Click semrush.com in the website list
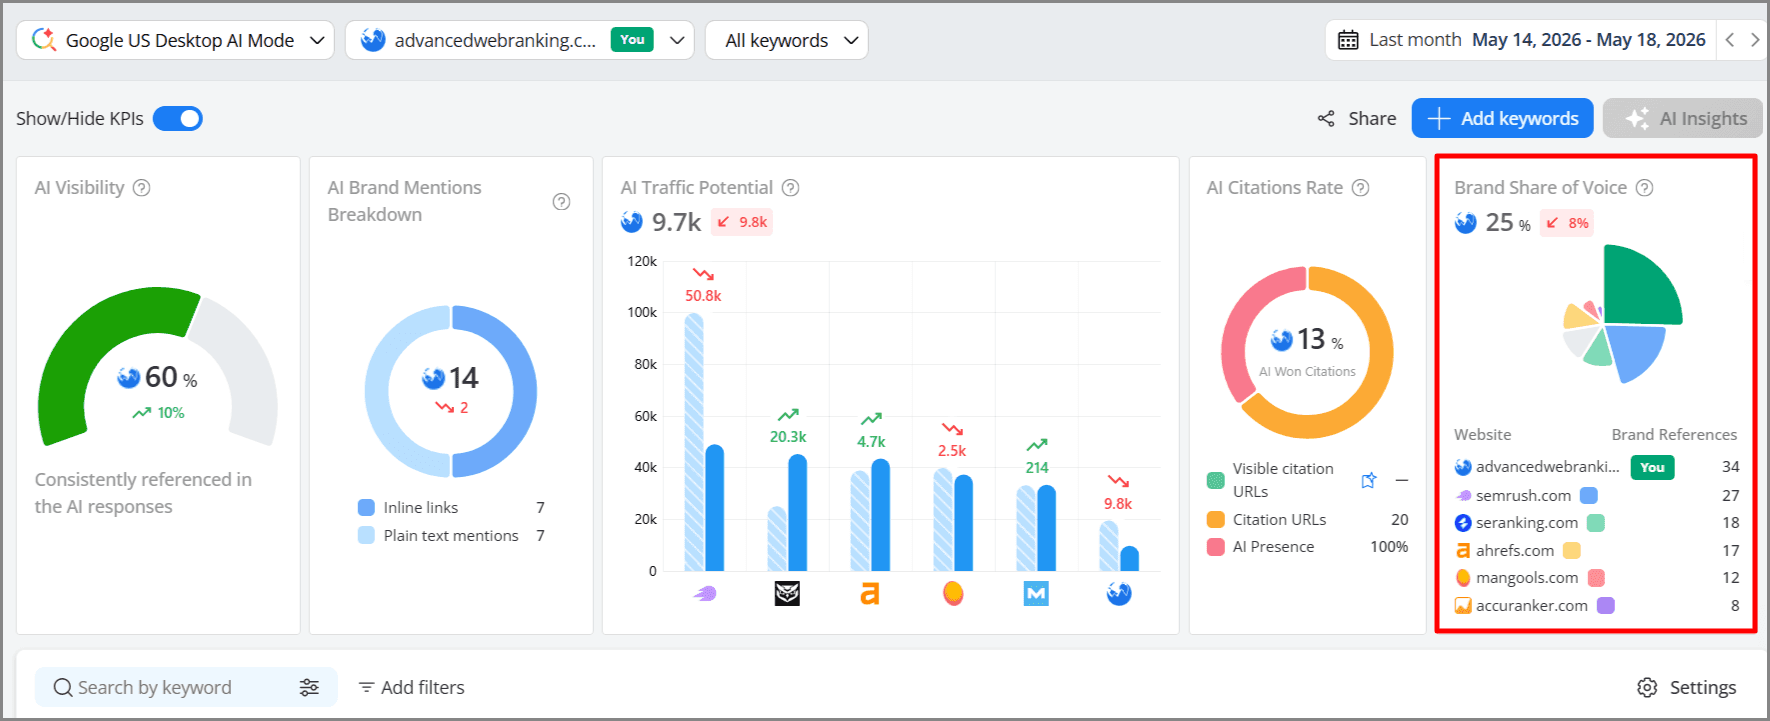The height and width of the screenshot is (721, 1770). coord(1523,496)
